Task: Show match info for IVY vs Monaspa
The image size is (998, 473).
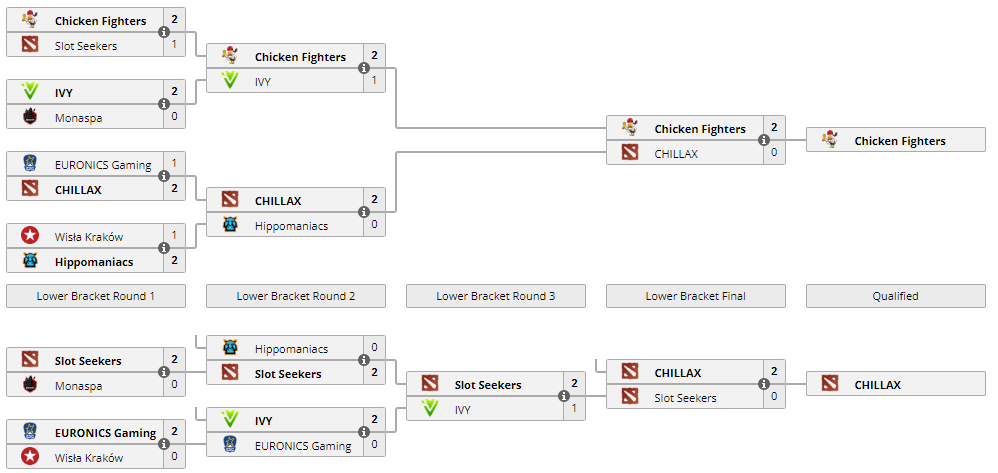Action: click(x=164, y=104)
